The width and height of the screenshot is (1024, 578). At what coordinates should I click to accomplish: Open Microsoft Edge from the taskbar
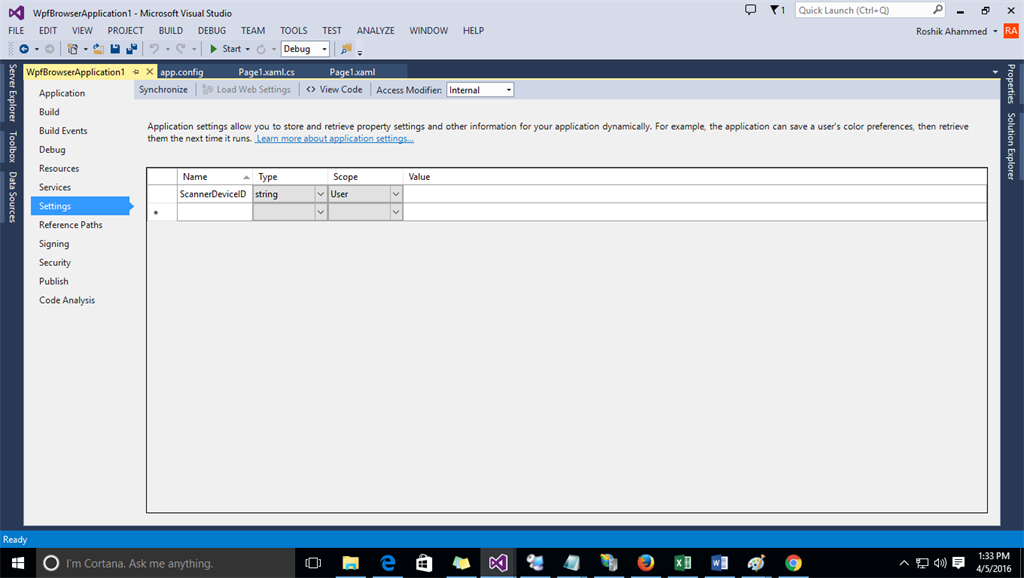388,563
